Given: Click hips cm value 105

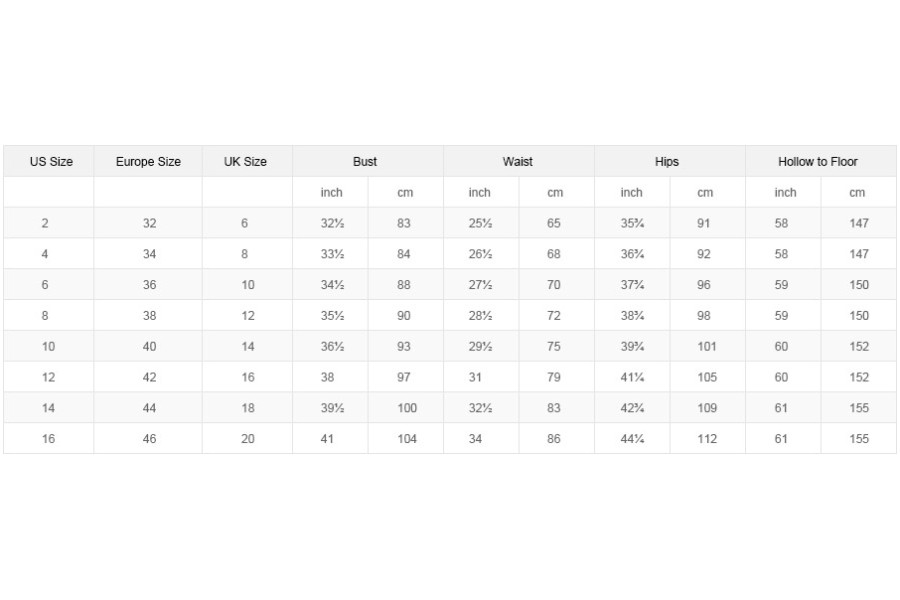Looking at the screenshot, I should [707, 377].
